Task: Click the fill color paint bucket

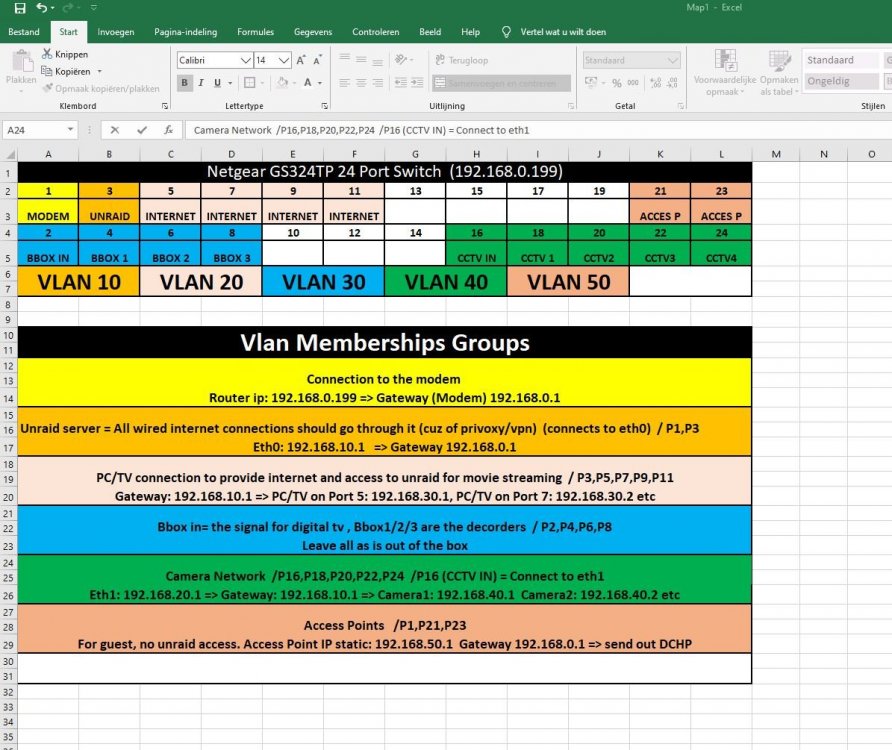Action: click(x=282, y=83)
